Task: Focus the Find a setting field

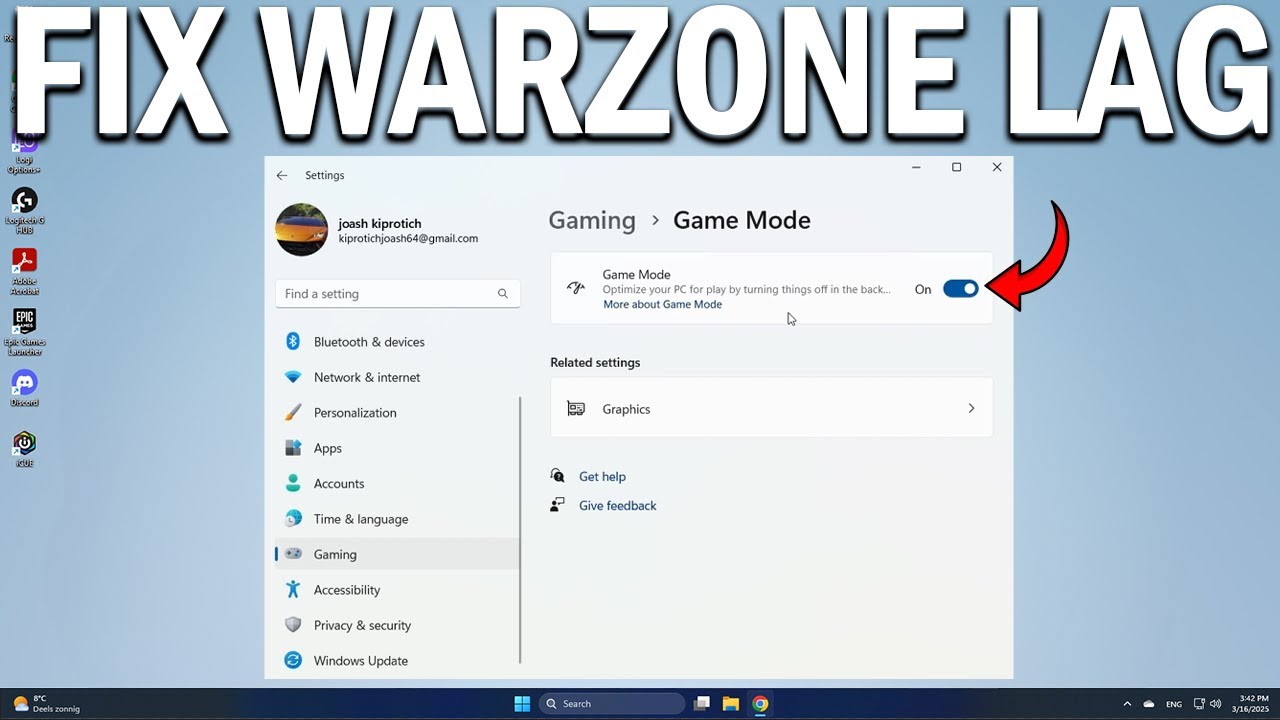Action: (397, 294)
